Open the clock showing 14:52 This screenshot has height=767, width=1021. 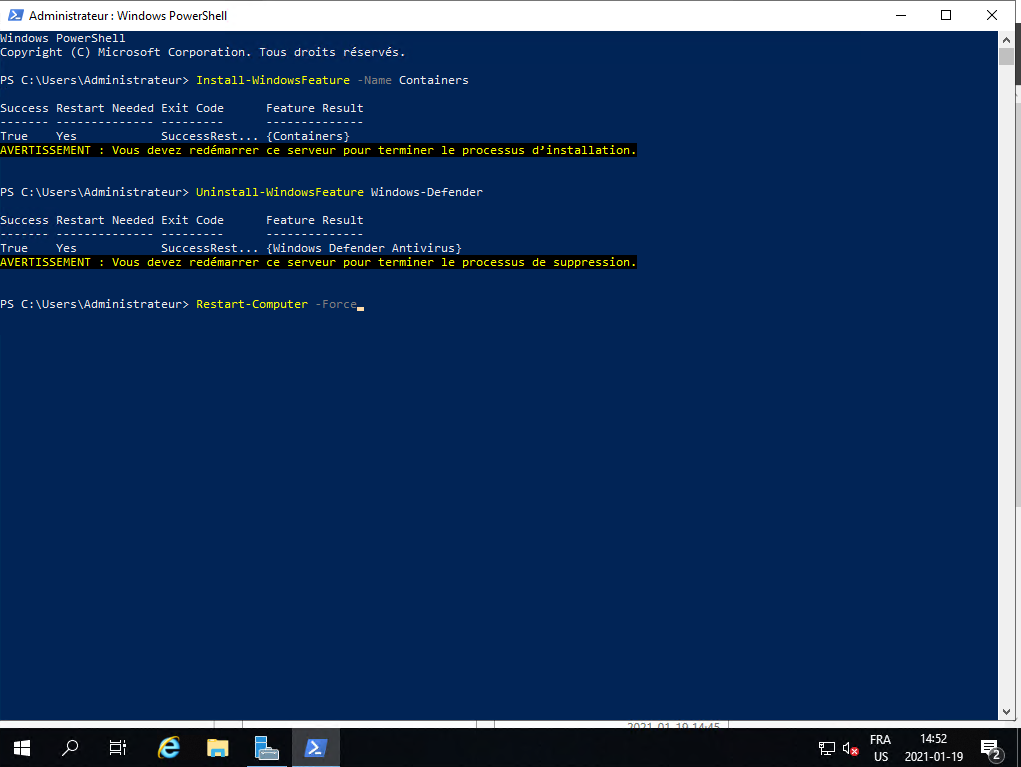click(933, 748)
